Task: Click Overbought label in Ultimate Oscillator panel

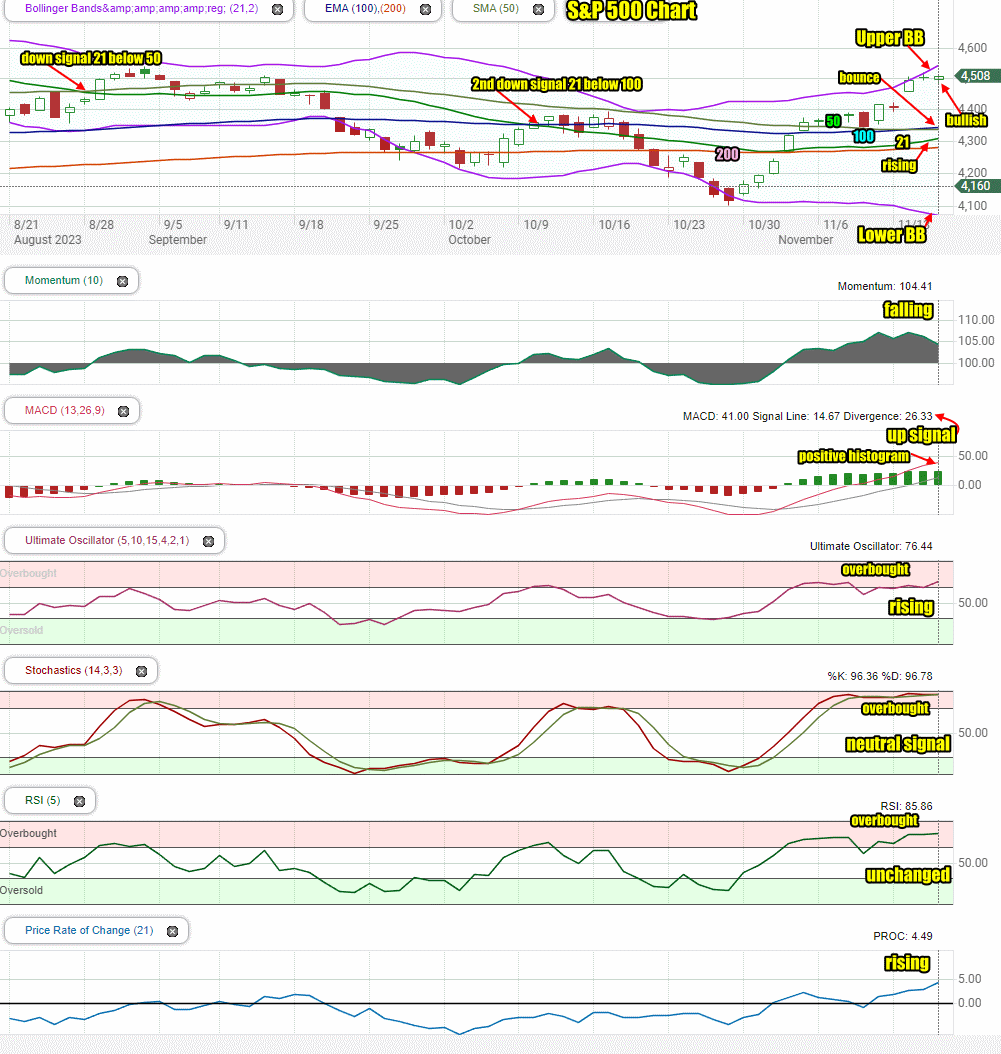Action: tap(28, 573)
